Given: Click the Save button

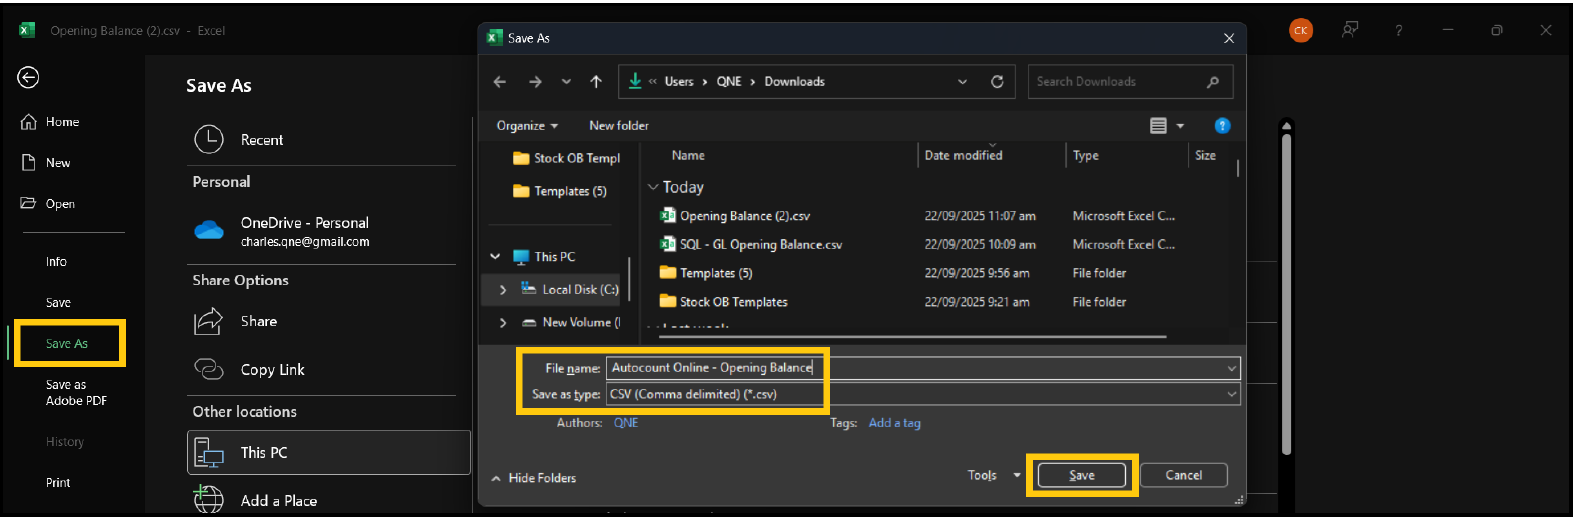Looking at the screenshot, I should 1082,475.
